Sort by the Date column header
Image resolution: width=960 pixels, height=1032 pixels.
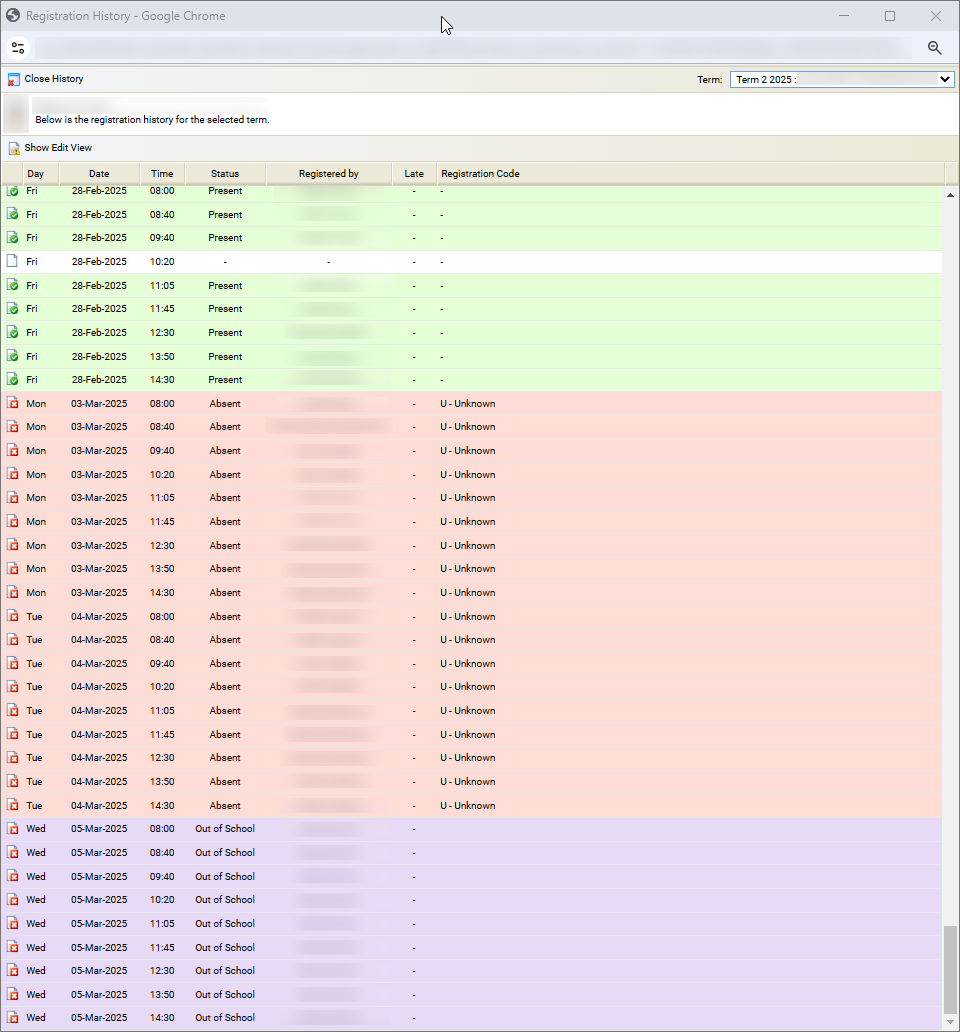point(99,174)
